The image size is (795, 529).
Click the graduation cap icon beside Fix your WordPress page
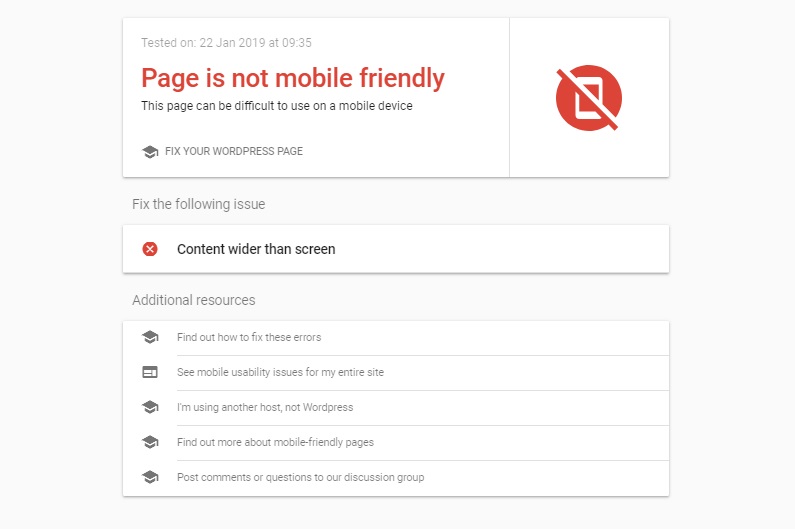(x=150, y=152)
